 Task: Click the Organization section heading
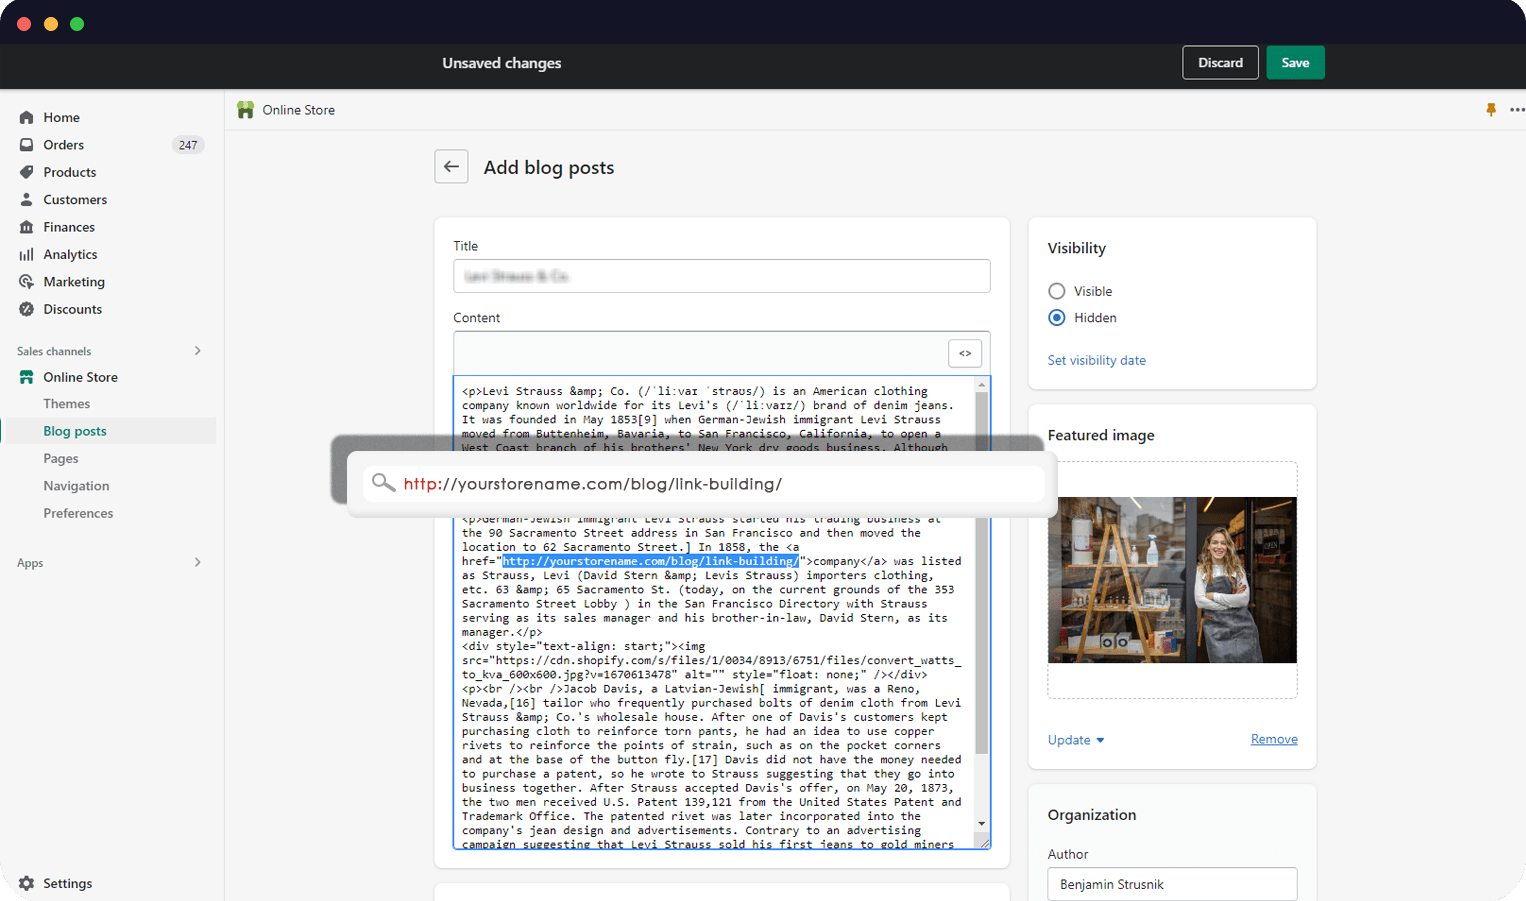pos(1092,815)
